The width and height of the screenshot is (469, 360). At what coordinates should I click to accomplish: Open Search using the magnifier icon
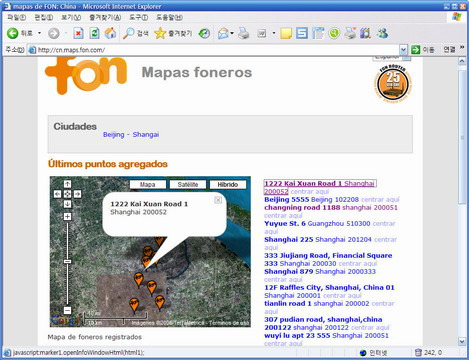pos(128,33)
